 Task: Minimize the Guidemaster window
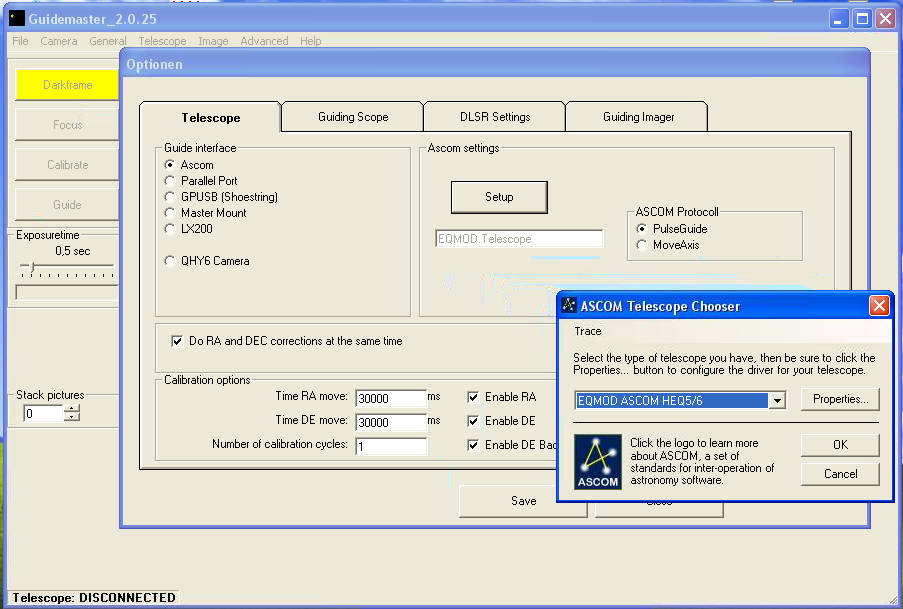(x=838, y=19)
